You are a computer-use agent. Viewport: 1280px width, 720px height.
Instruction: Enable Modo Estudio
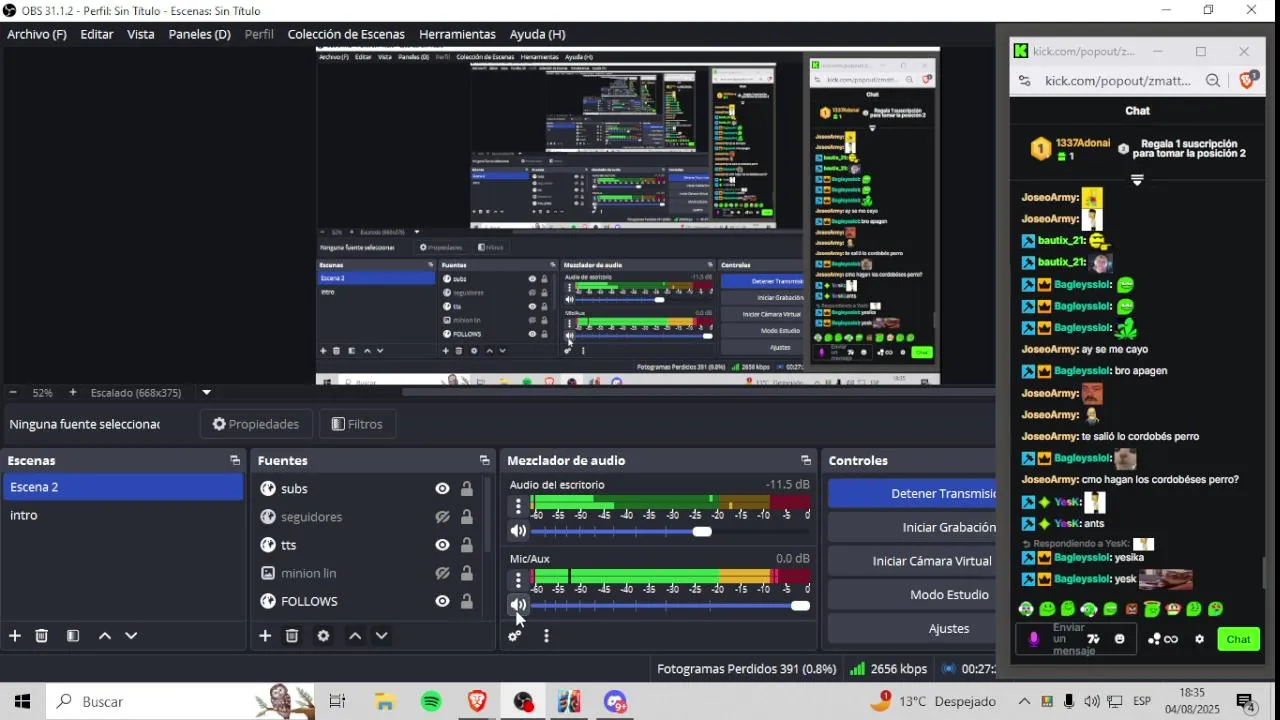pos(912,594)
